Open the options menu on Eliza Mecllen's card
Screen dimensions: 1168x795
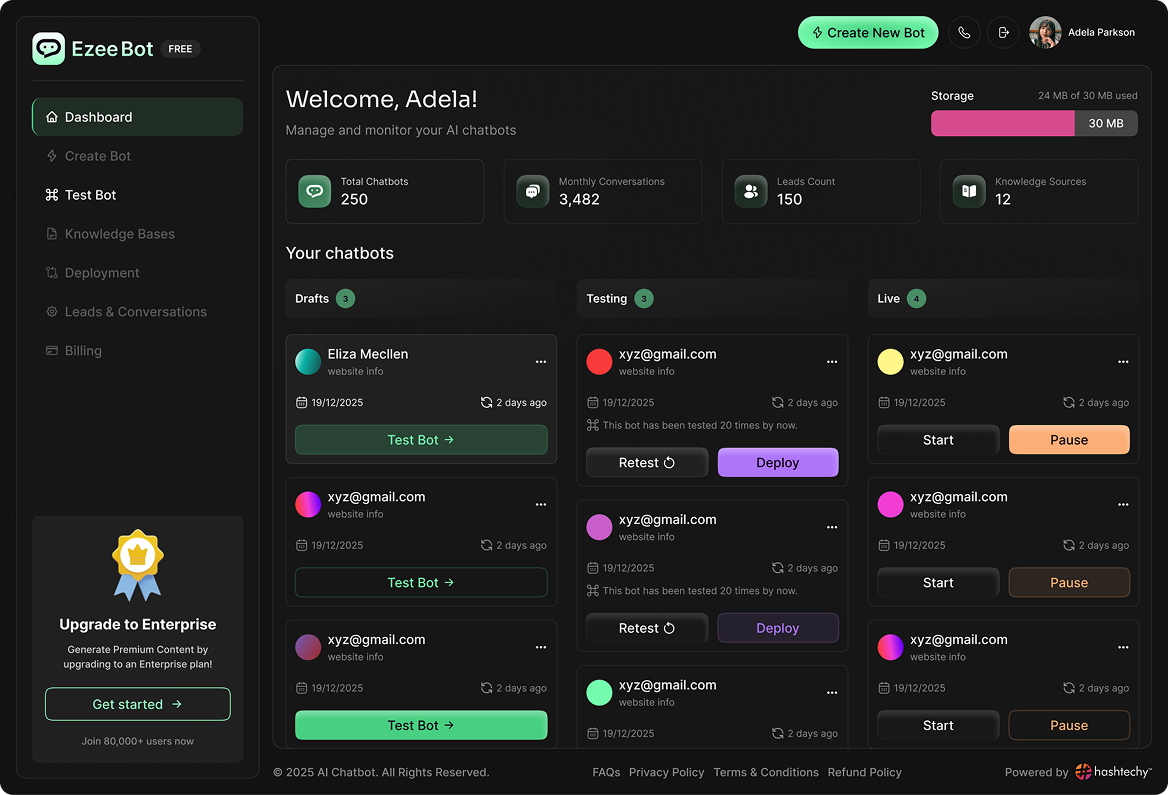[x=541, y=361]
